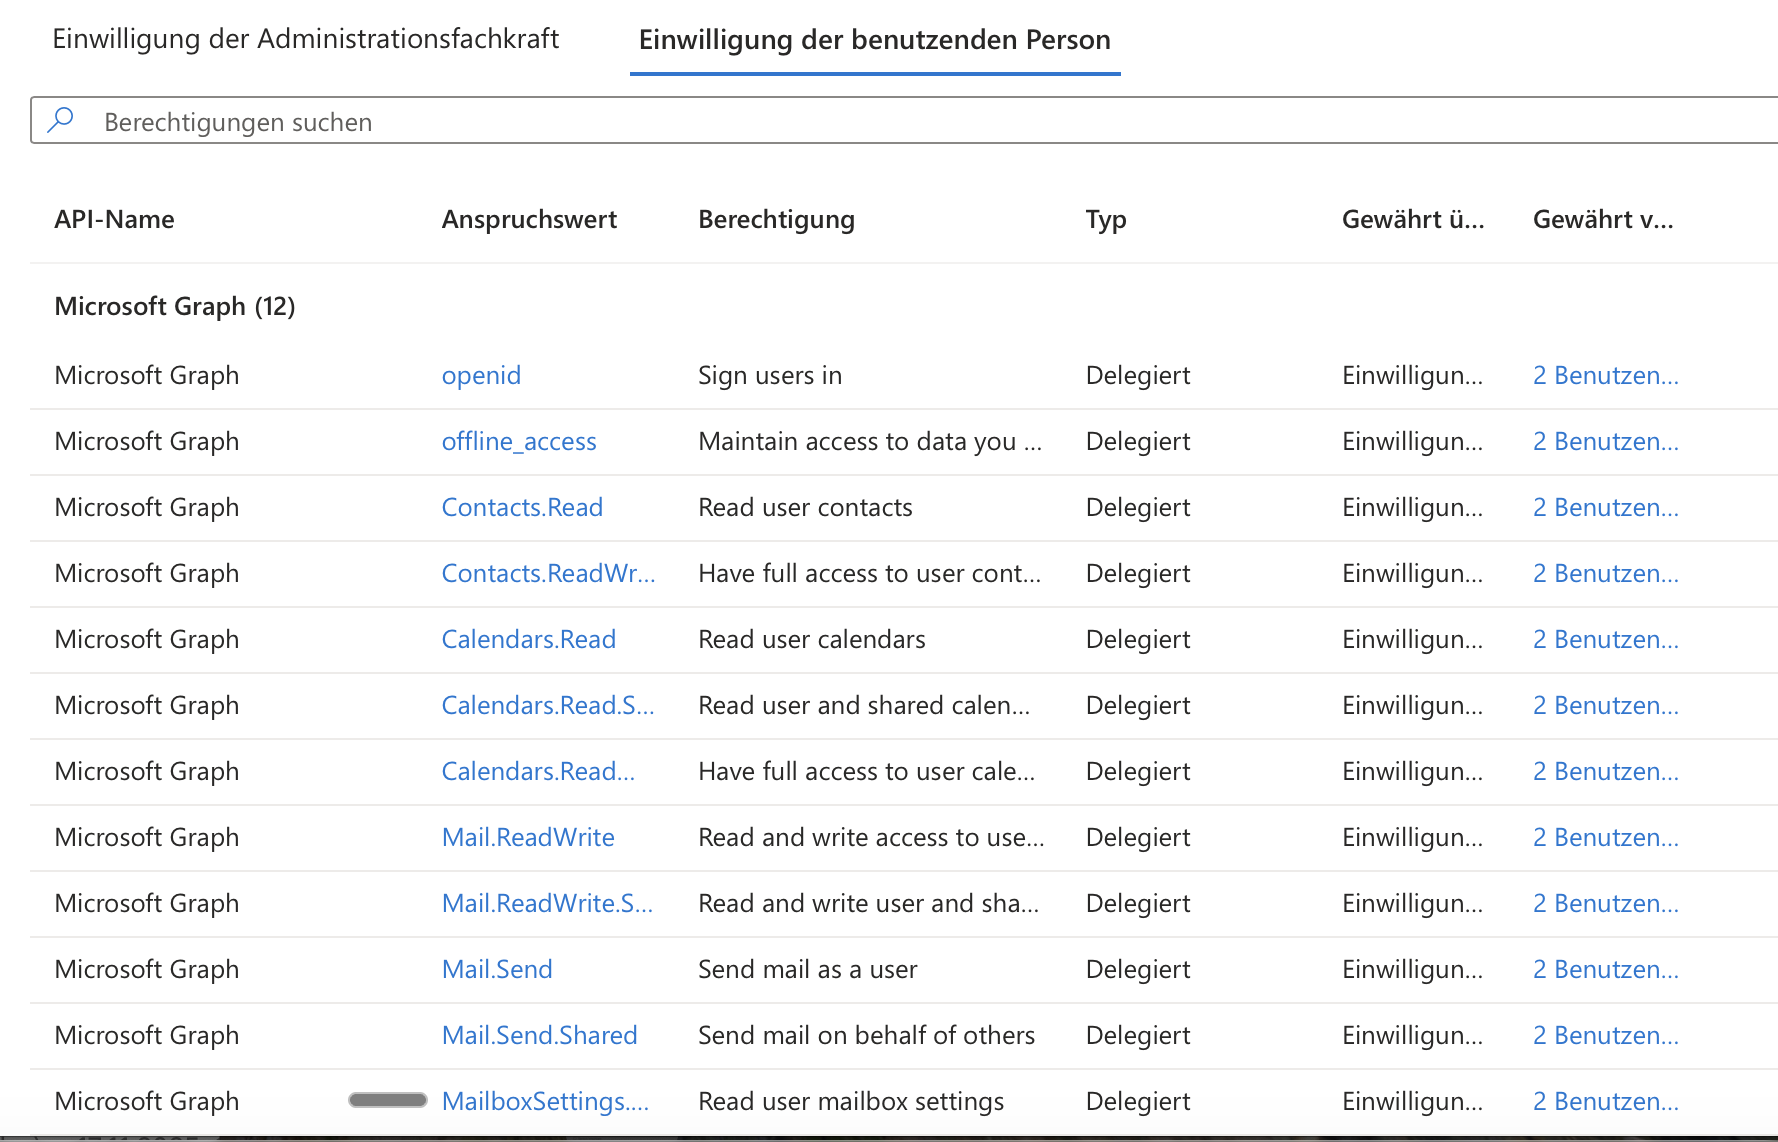
Task: Show 2 Benutzende for openid row
Action: pyautogui.click(x=1605, y=376)
